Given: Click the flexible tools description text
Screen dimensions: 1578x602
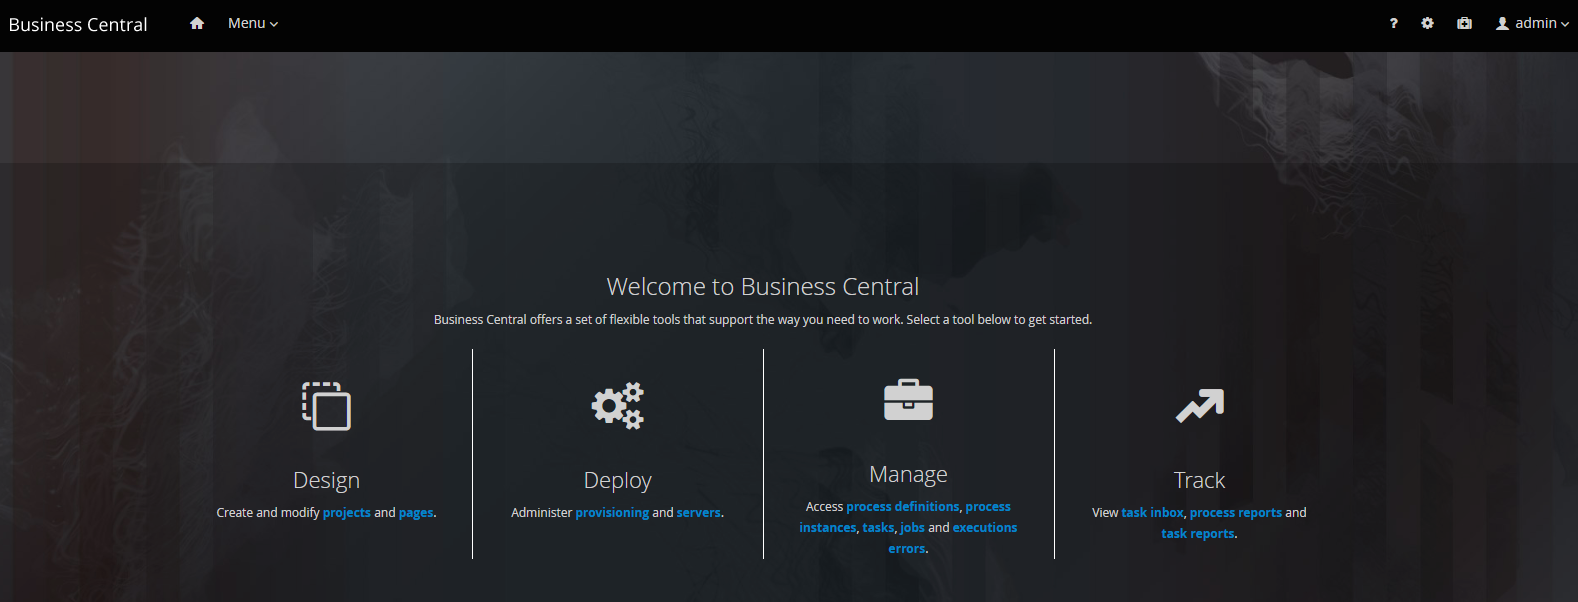Looking at the screenshot, I should (x=762, y=320).
